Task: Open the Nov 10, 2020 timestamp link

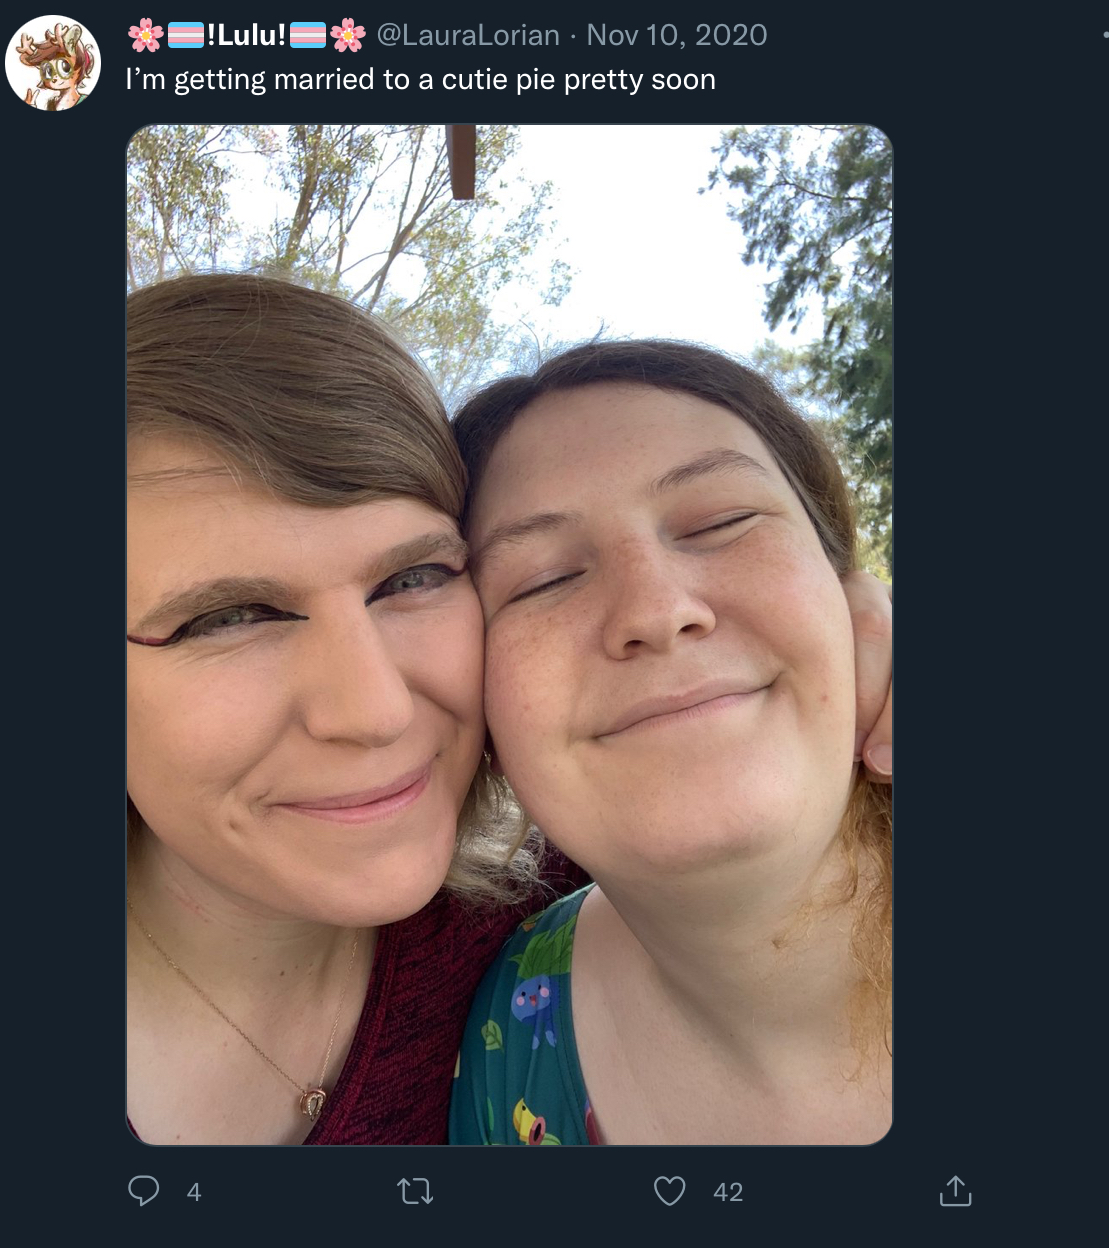Action: [677, 35]
